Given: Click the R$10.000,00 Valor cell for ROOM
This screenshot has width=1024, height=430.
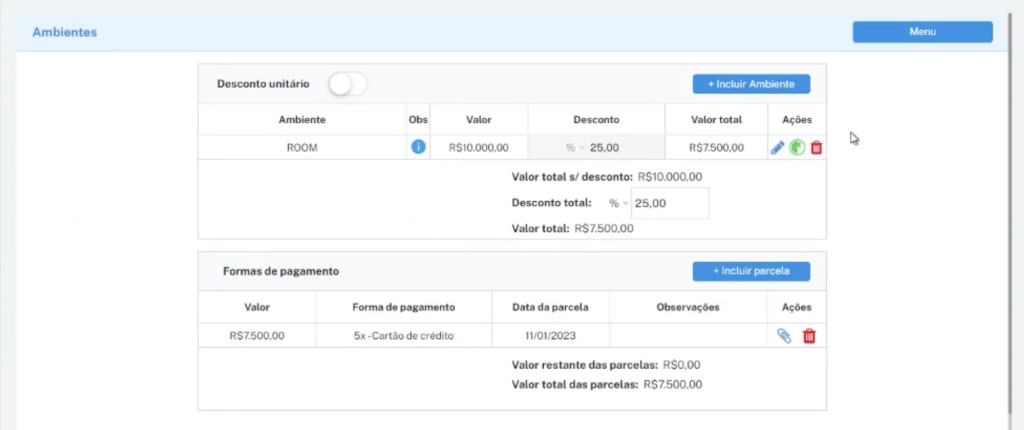Looking at the screenshot, I should [x=478, y=148].
